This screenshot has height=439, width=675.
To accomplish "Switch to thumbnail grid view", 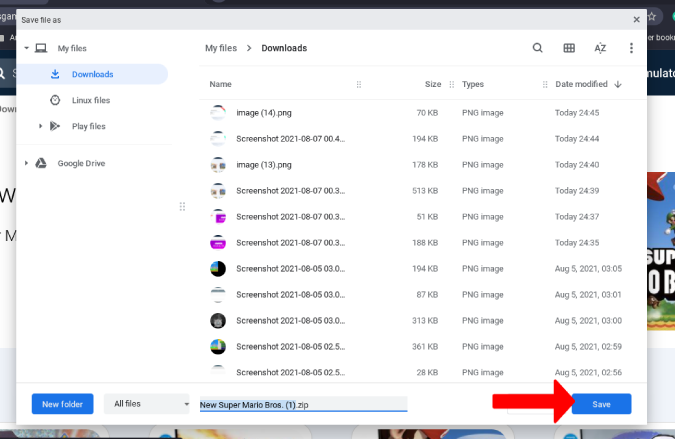I will 569,48.
